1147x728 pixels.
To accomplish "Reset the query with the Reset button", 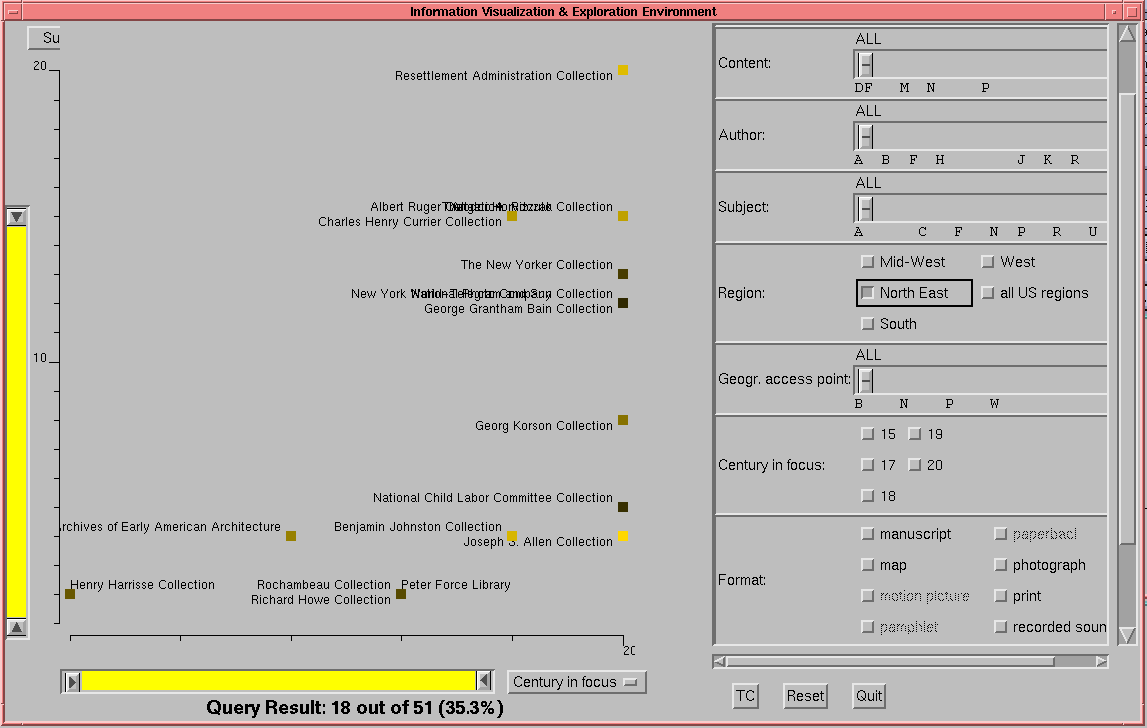I will tap(805, 696).
